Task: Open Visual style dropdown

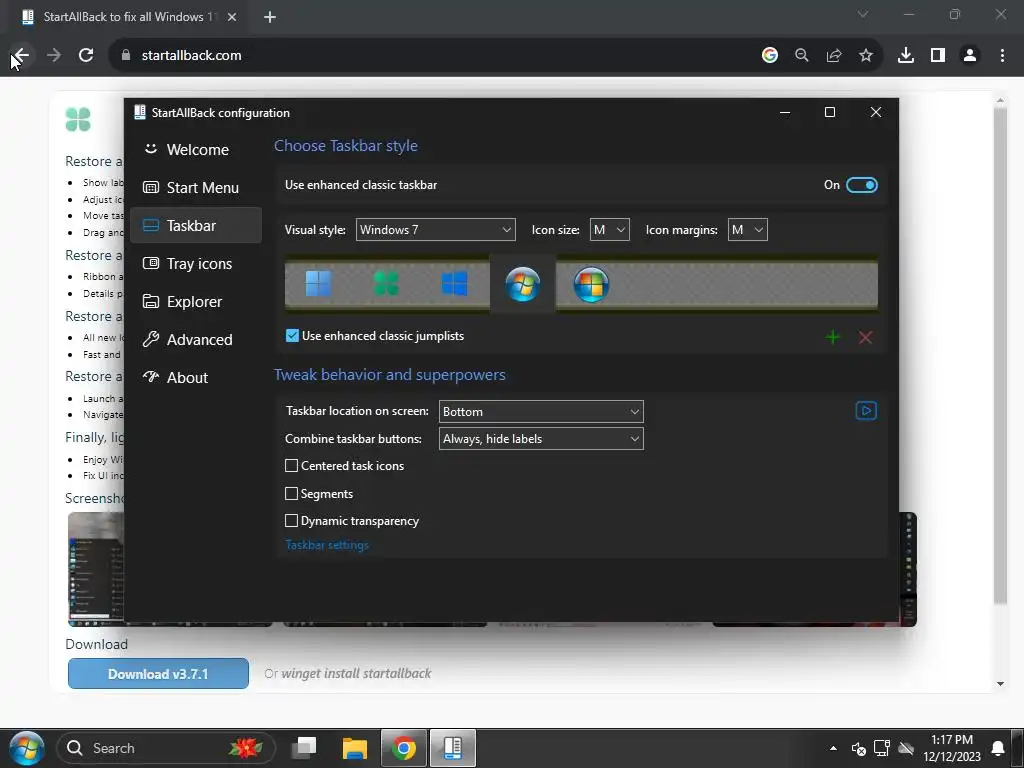Action: [436, 230]
